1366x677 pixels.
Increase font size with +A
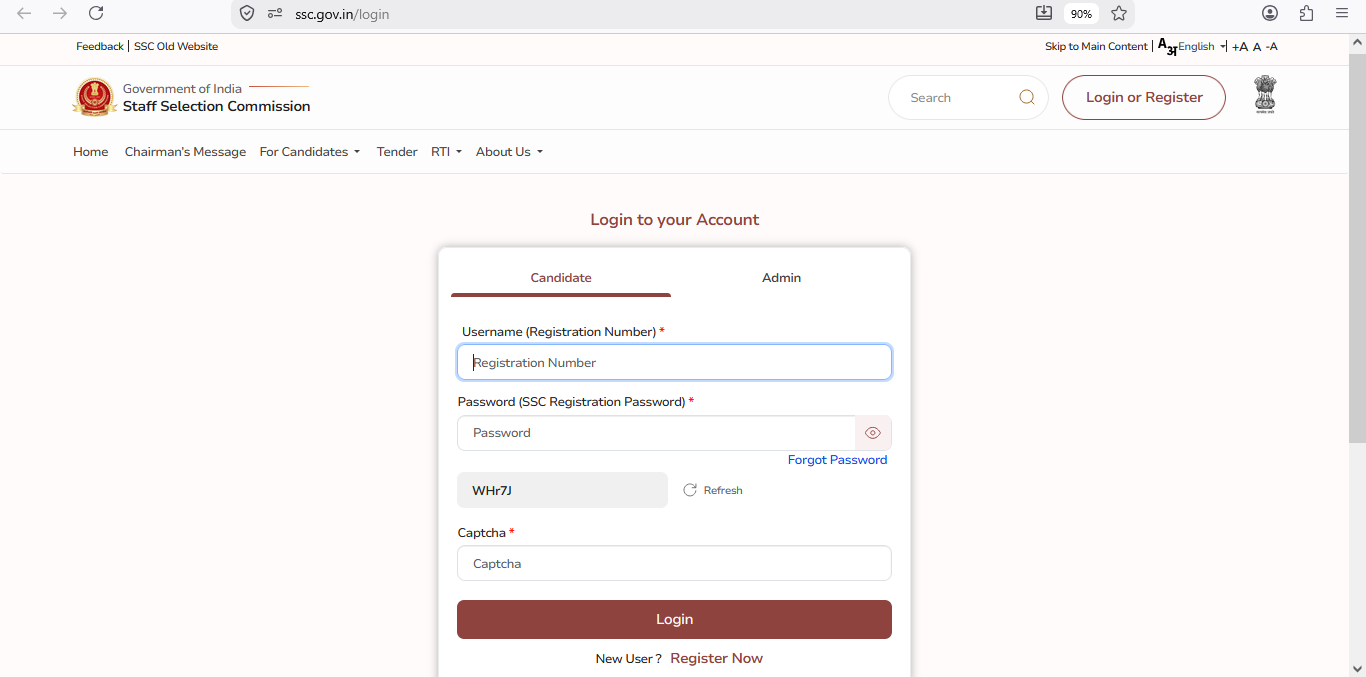pos(1240,47)
